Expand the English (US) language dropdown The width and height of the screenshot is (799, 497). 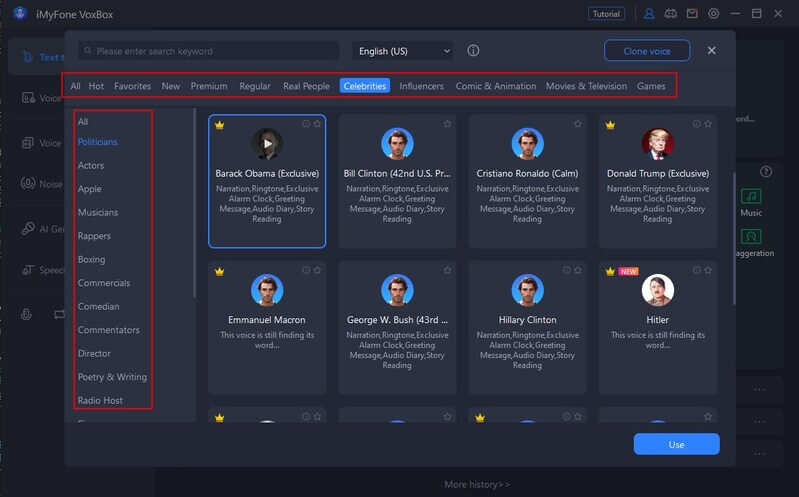[x=402, y=51]
